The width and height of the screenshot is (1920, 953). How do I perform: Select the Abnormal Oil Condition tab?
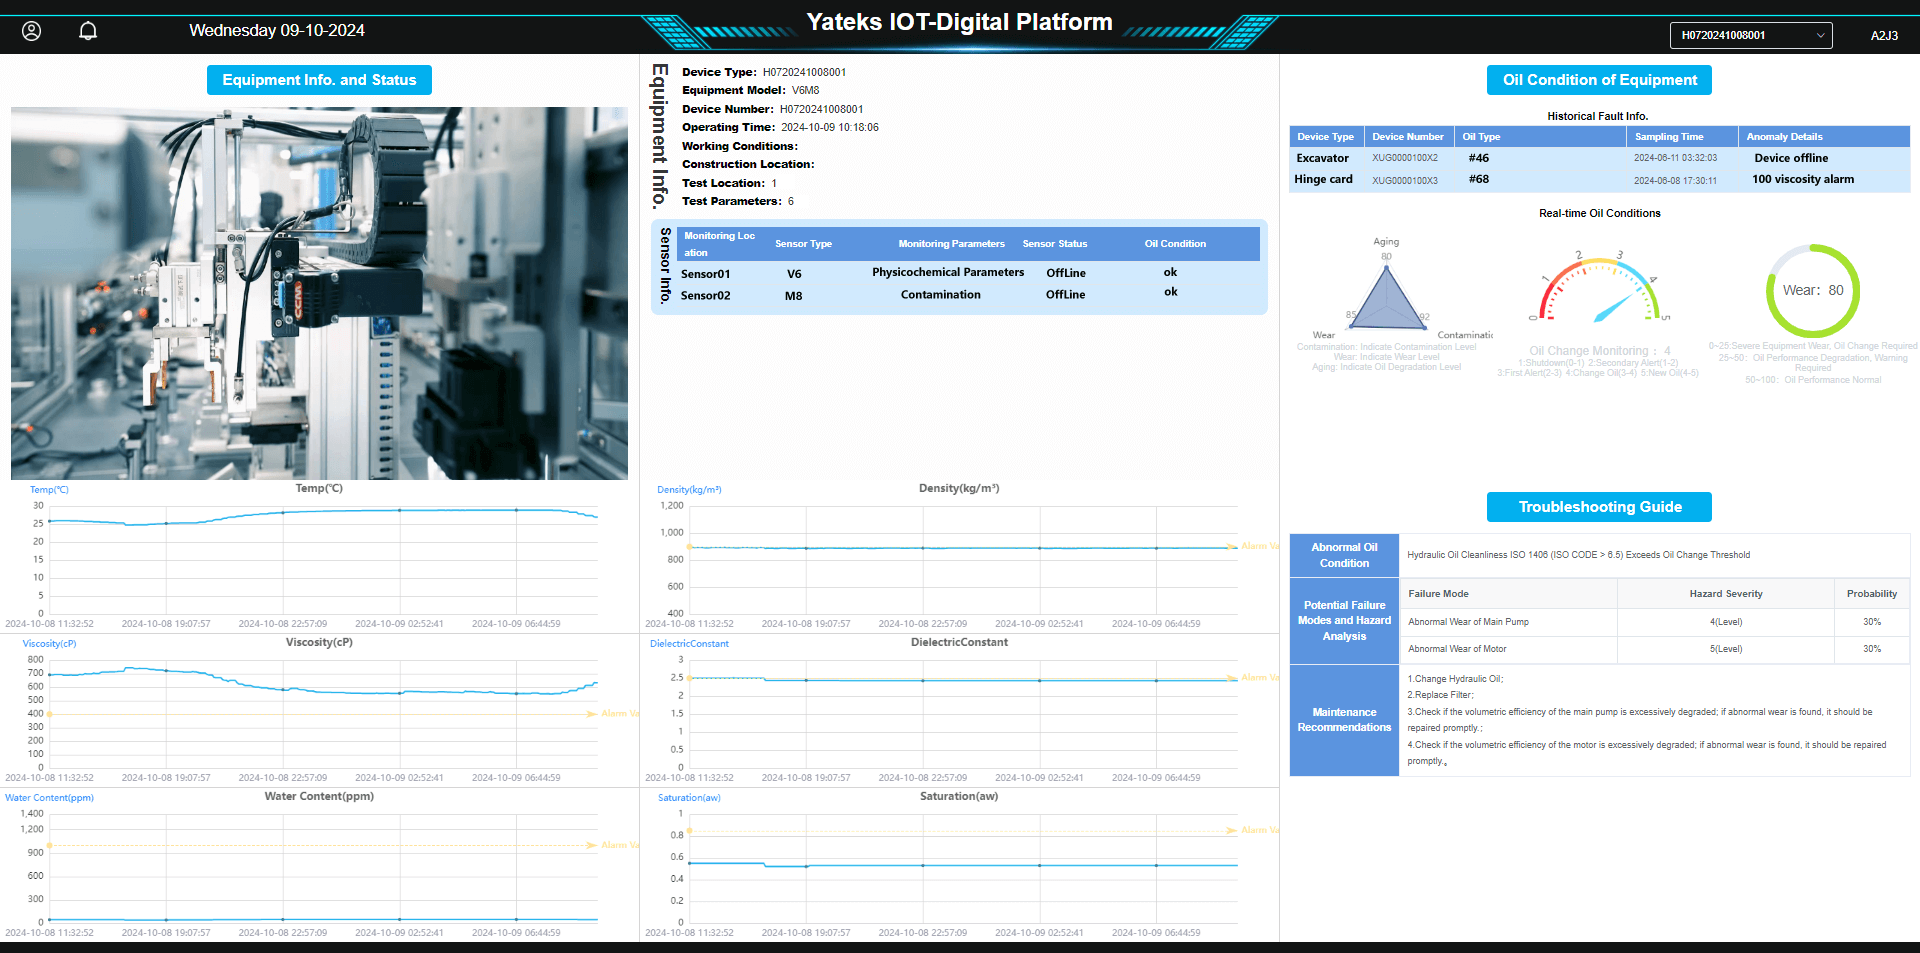[x=1343, y=555]
